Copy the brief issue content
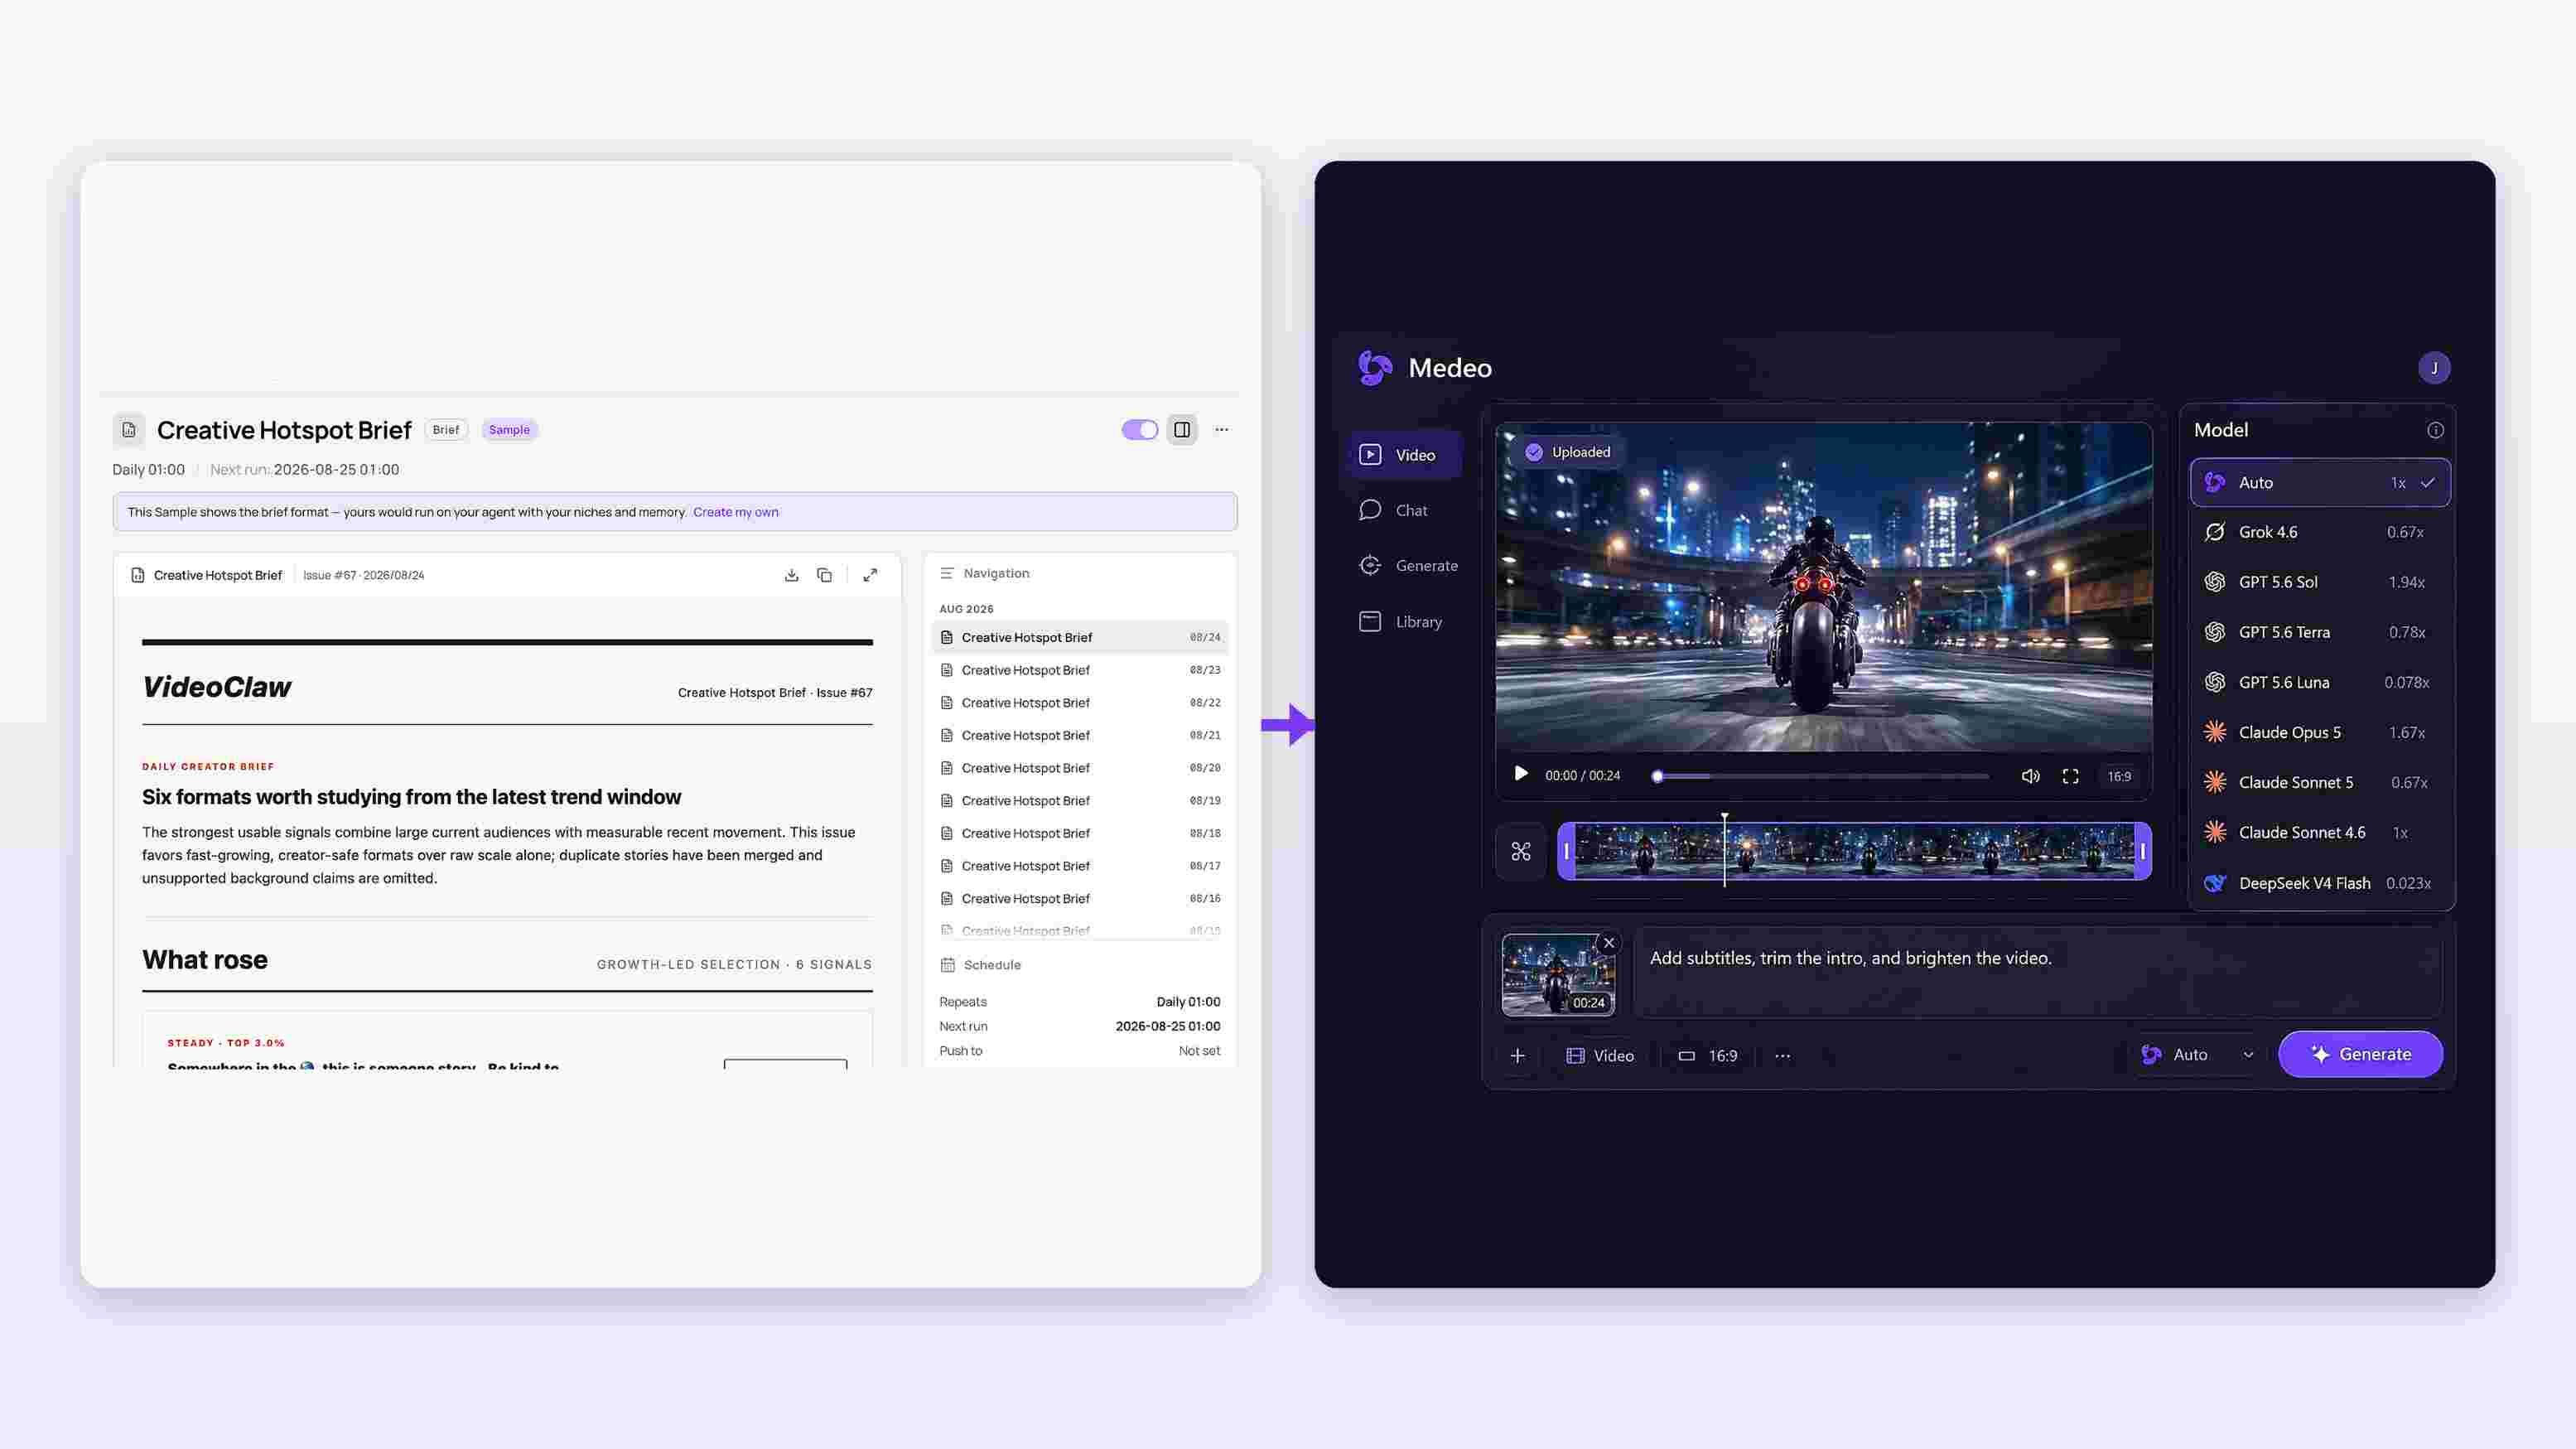Screen dimensions: 2576x1449 (824, 575)
